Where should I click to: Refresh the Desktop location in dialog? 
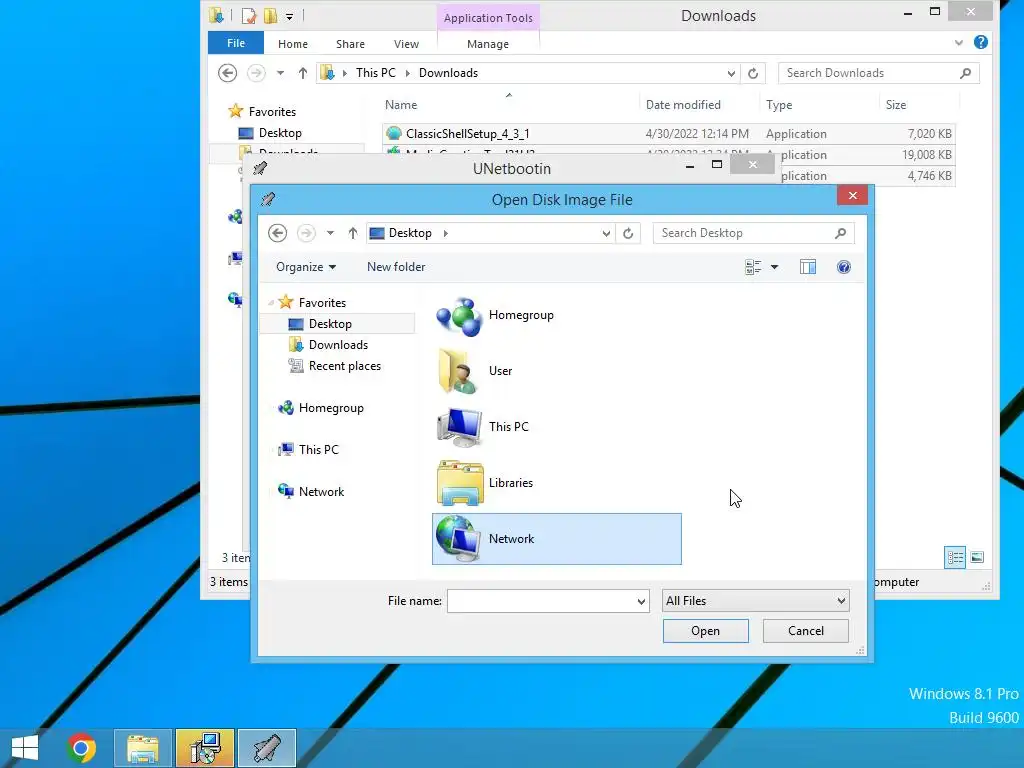(628, 233)
